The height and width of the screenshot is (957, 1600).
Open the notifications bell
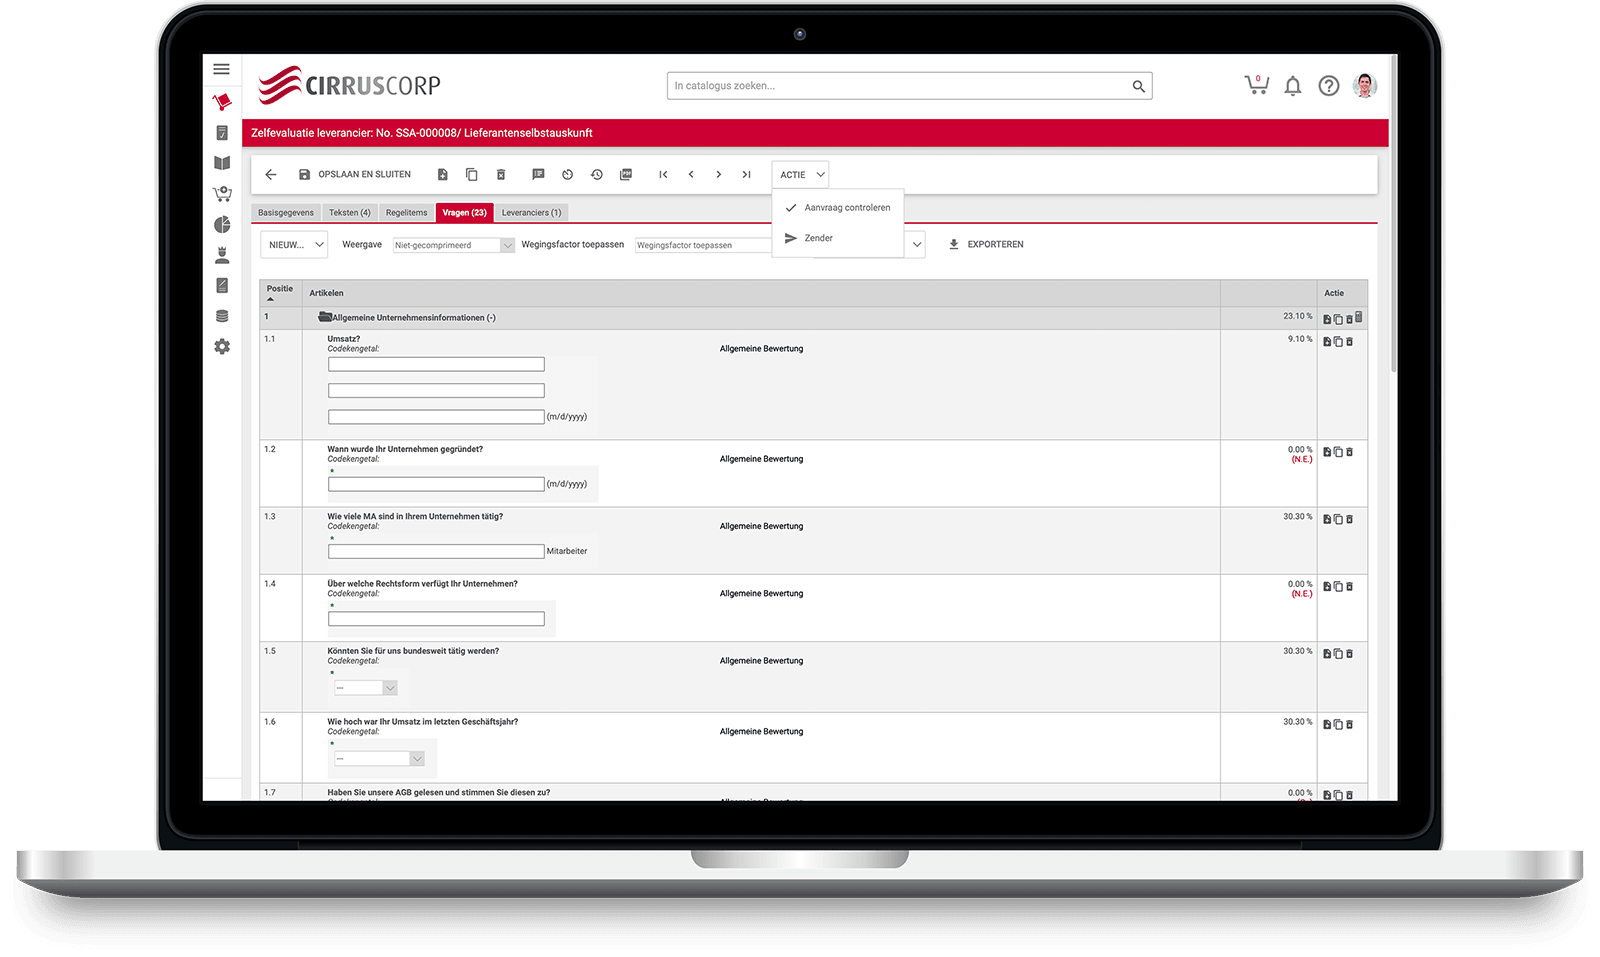click(x=1293, y=86)
